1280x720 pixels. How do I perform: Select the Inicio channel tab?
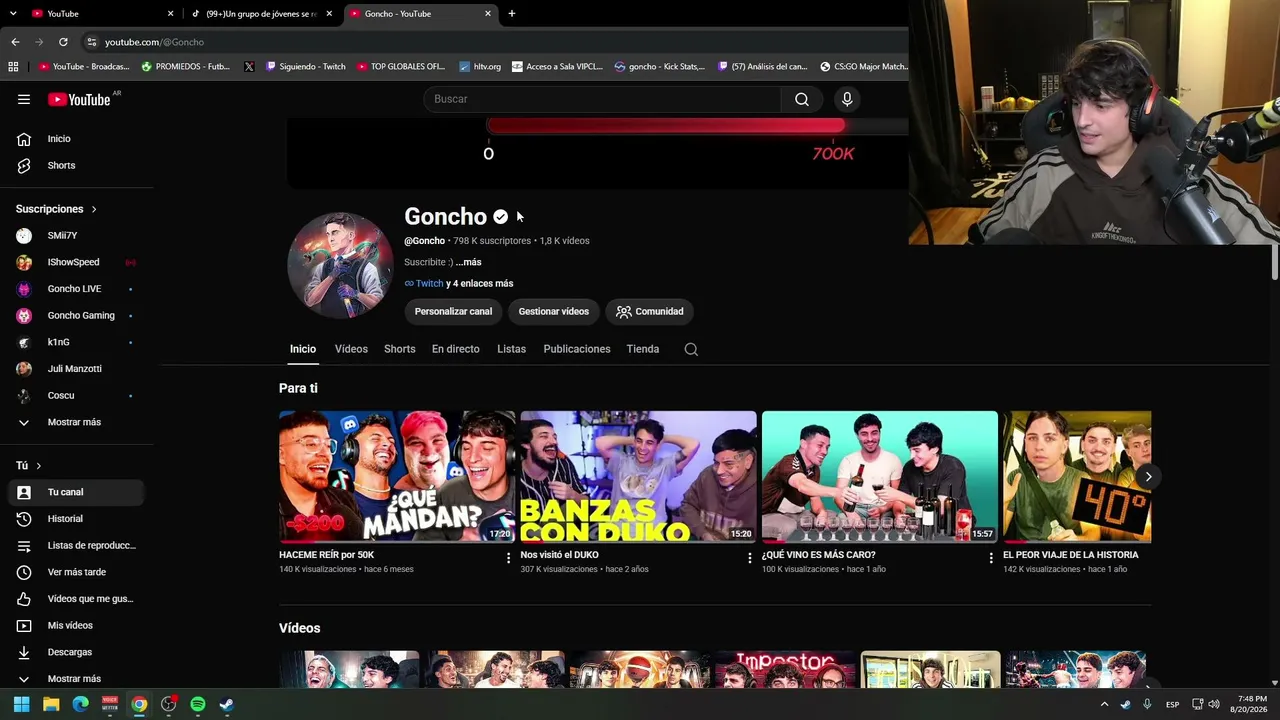point(303,349)
